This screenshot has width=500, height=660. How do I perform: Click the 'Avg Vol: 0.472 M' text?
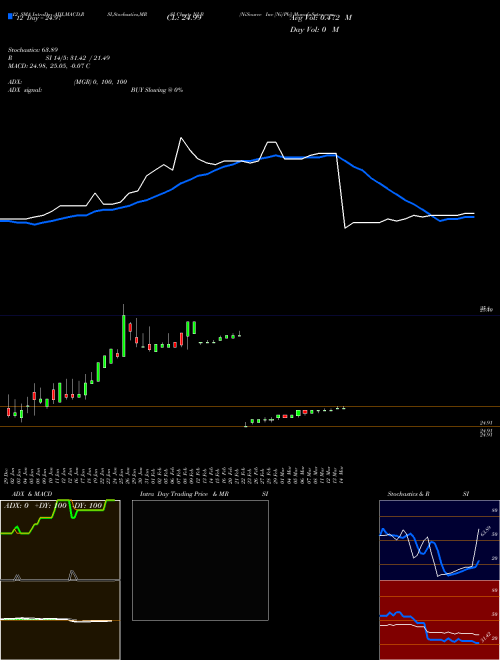[321, 18]
